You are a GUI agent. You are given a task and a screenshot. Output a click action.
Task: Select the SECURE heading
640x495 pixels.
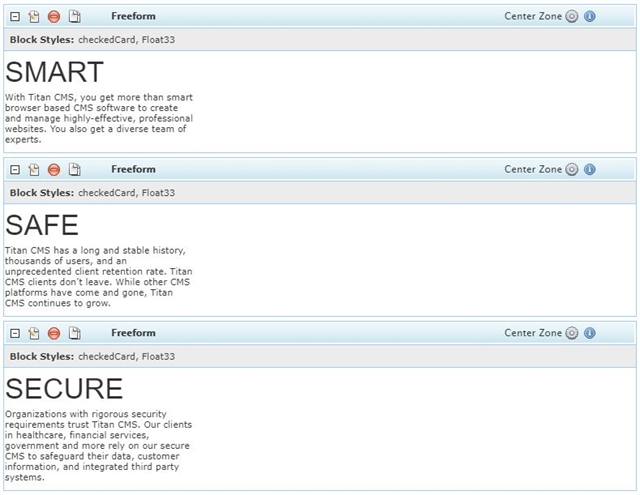pyautogui.click(x=64, y=388)
